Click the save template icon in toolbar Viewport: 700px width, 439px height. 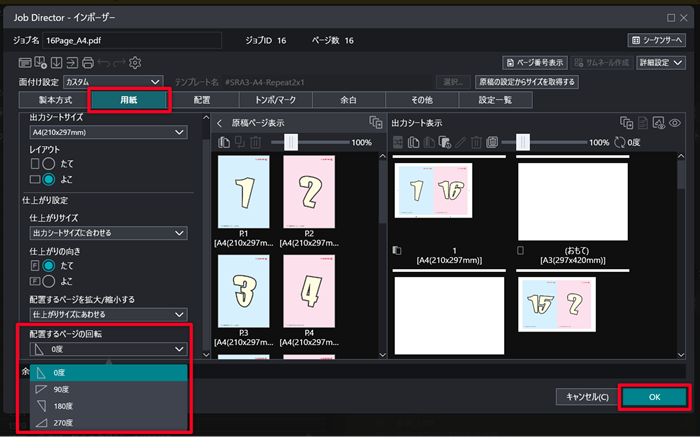(40, 63)
